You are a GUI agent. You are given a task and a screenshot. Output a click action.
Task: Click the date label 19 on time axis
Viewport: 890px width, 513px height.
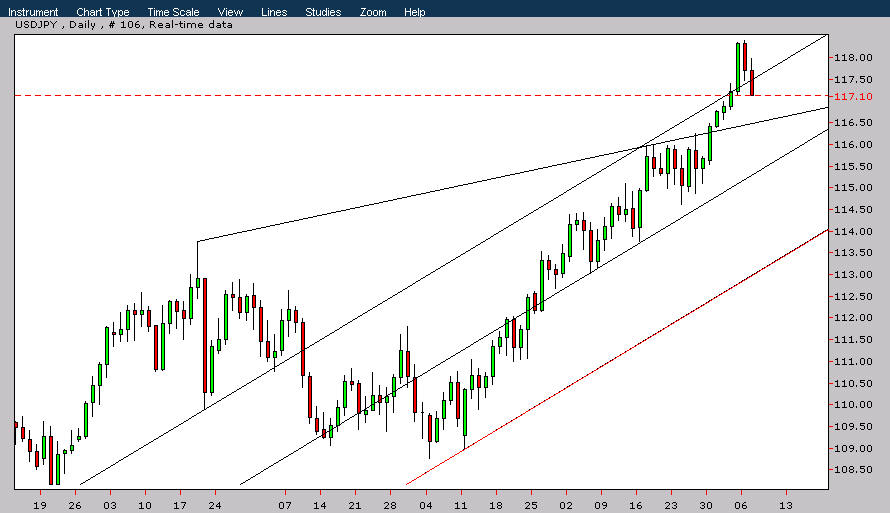(x=40, y=506)
